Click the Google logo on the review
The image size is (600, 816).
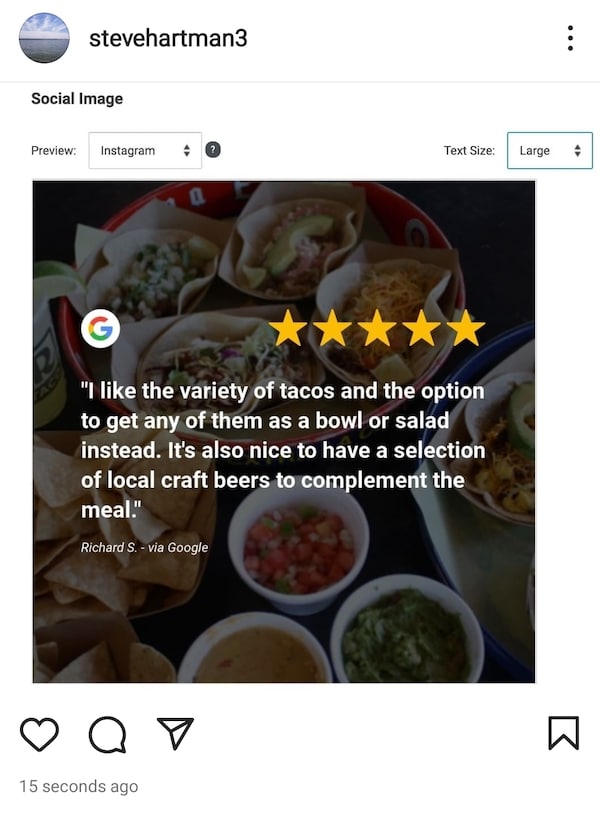click(100, 328)
